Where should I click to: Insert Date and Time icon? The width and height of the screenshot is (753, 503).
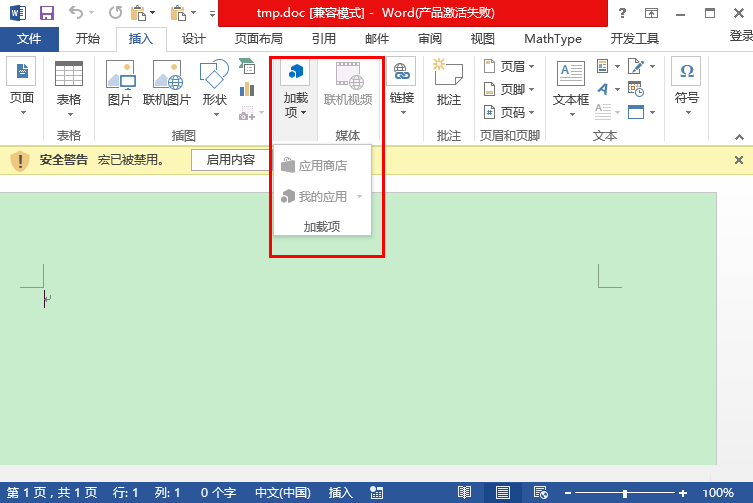(x=636, y=89)
